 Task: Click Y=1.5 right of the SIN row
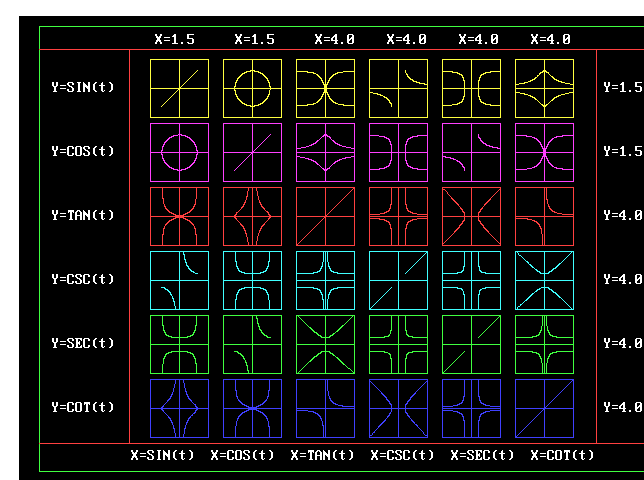tap(623, 87)
